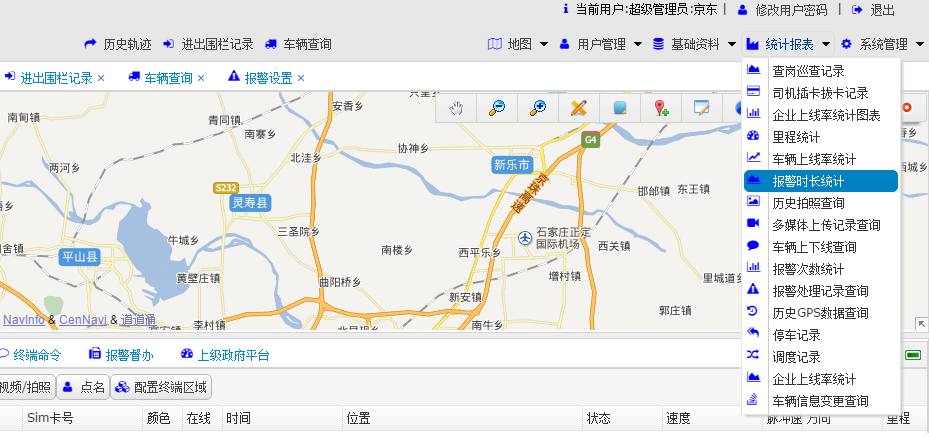The height and width of the screenshot is (439, 929).
Task: Click the add map marker pin tool
Action: 661,108
